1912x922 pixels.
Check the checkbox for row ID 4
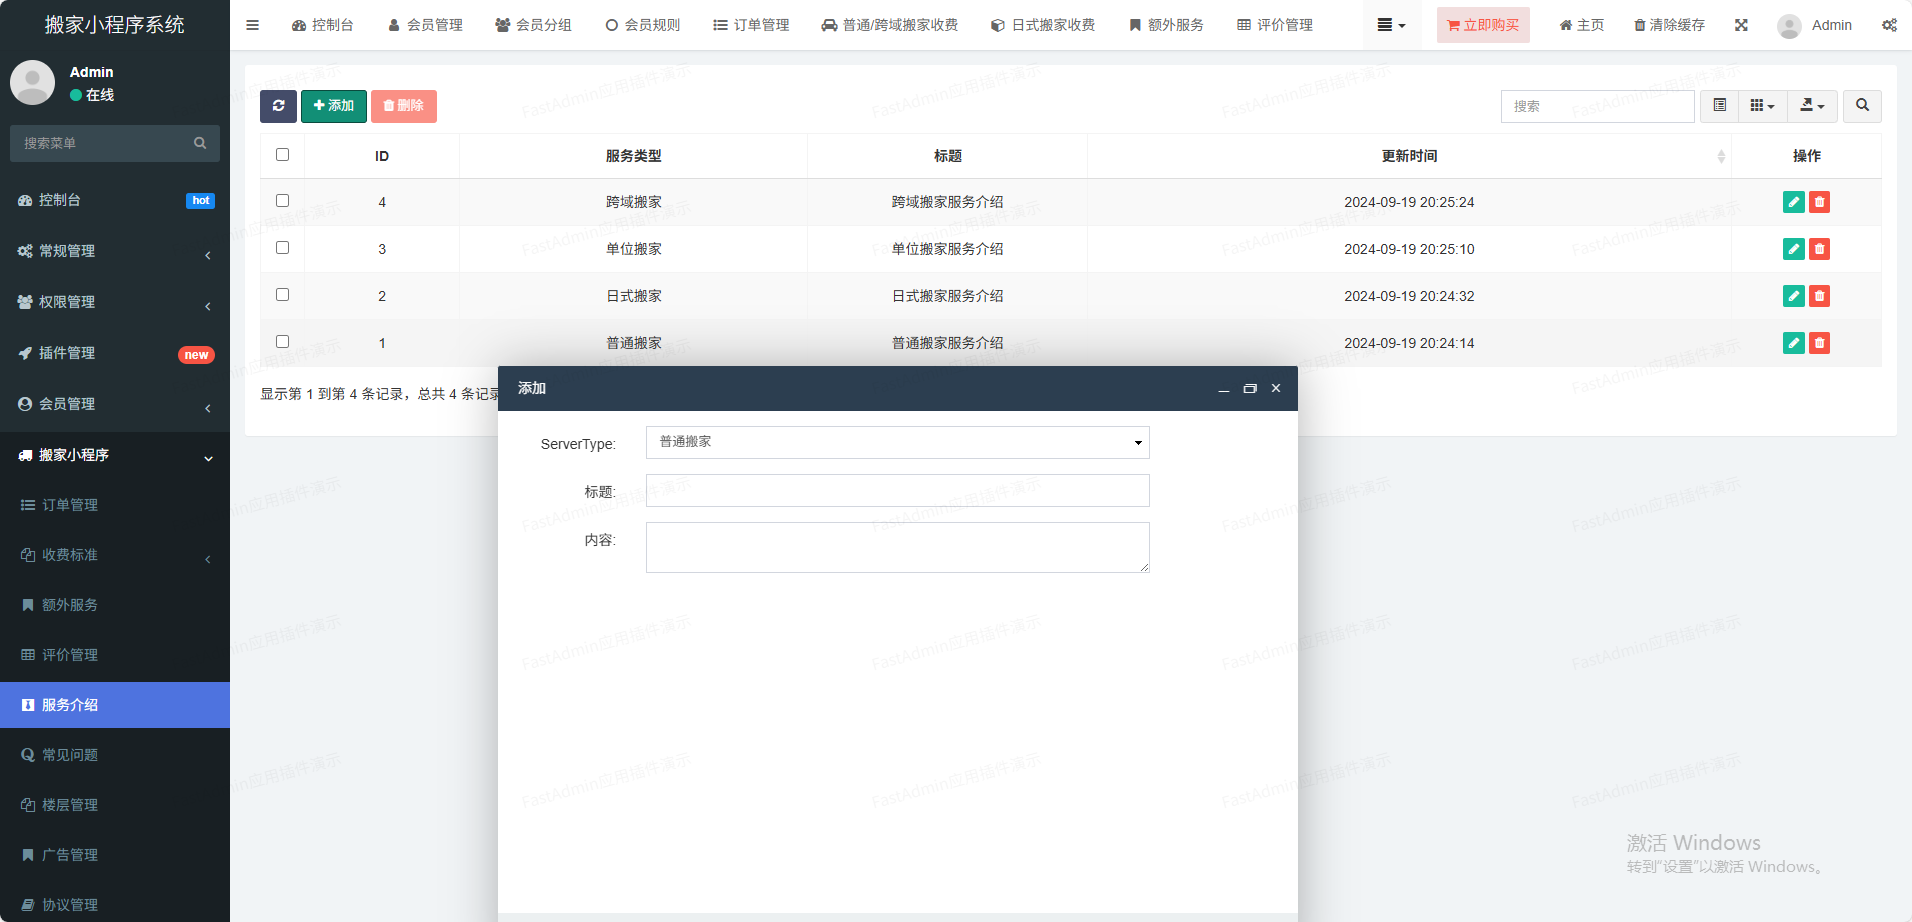[x=282, y=201]
